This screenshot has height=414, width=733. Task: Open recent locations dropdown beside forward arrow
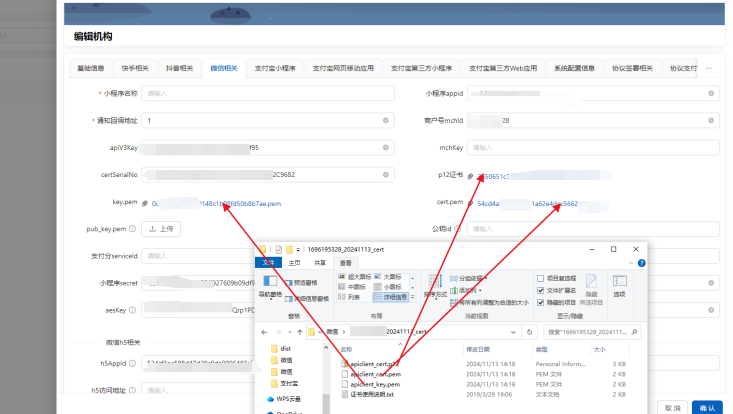[289, 332]
